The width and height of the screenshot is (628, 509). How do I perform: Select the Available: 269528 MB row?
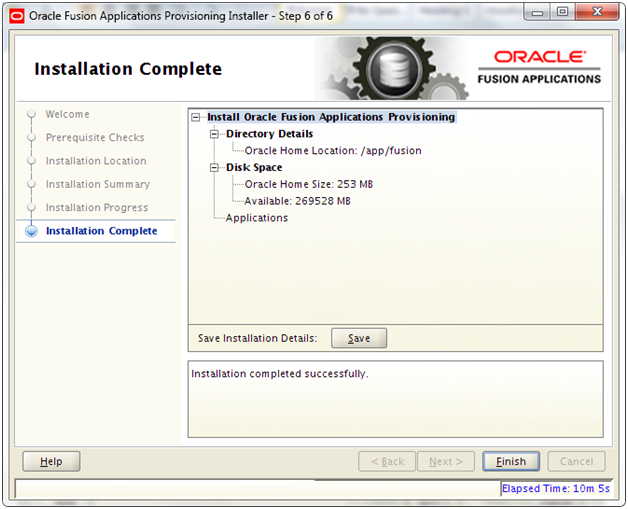(x=297, y=201)
